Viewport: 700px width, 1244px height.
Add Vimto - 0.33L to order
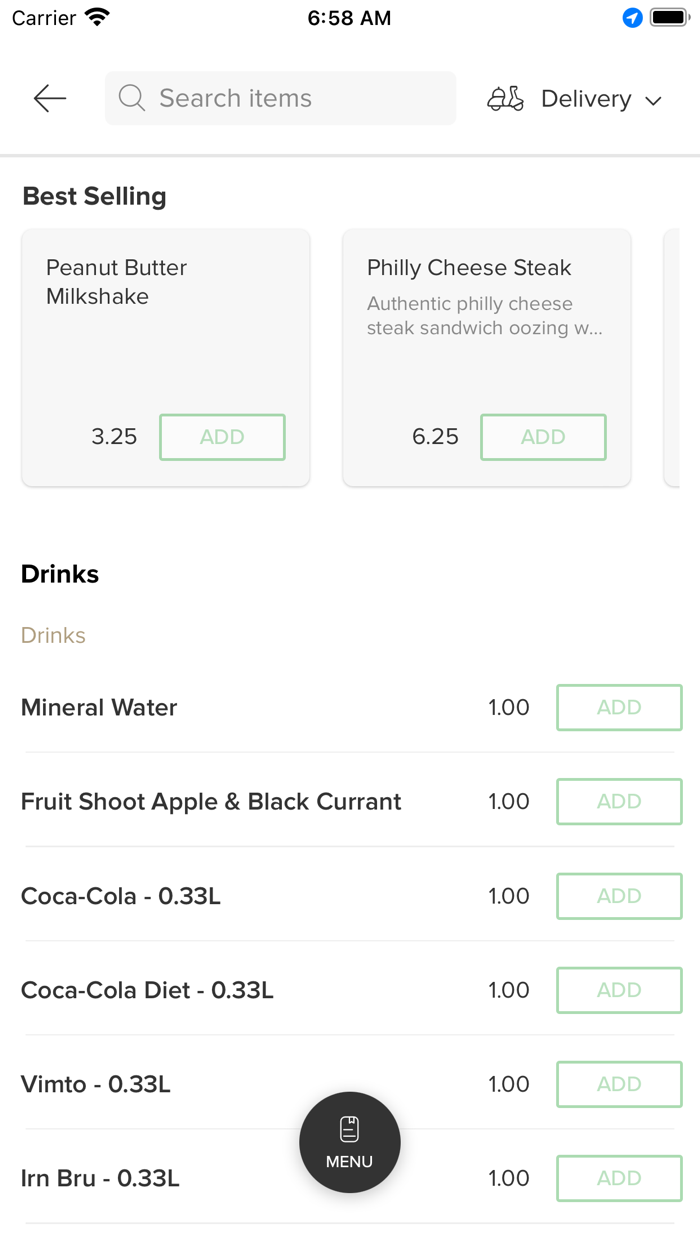(x=619, y=1084)
